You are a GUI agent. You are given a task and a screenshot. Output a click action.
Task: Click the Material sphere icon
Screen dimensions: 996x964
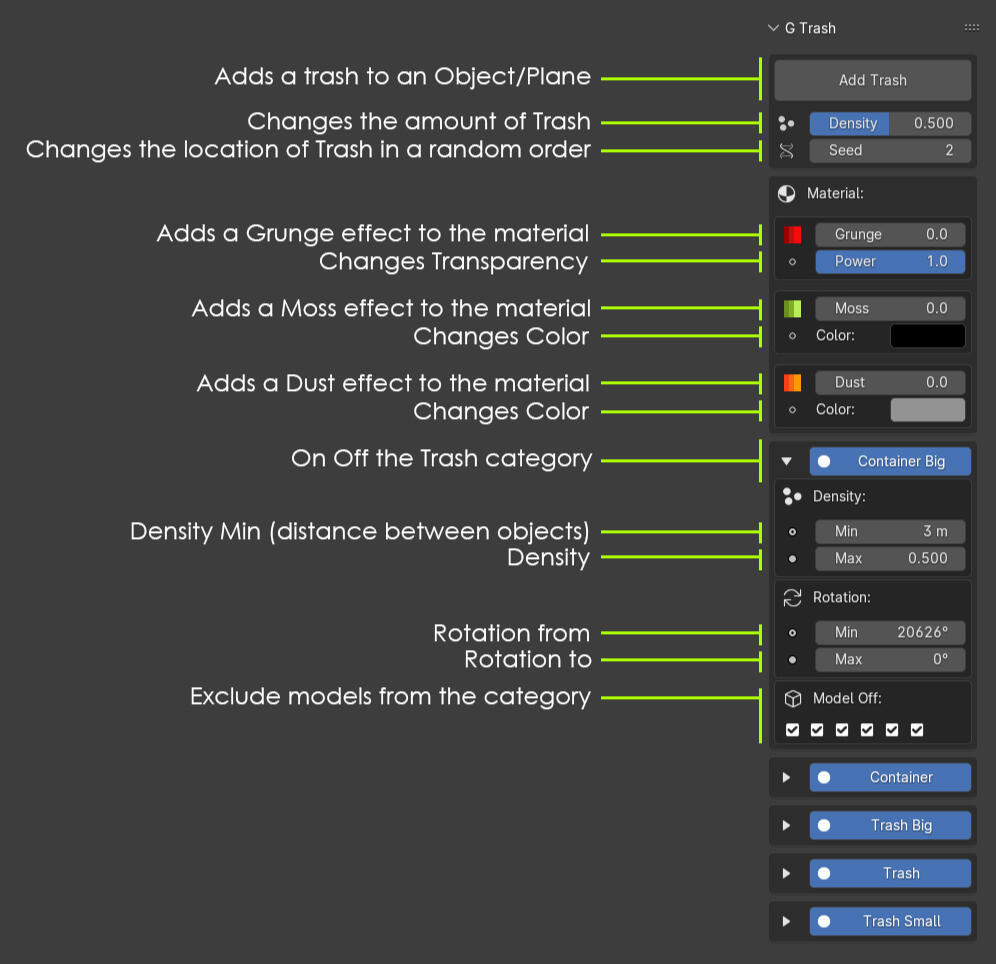[787, 193]
